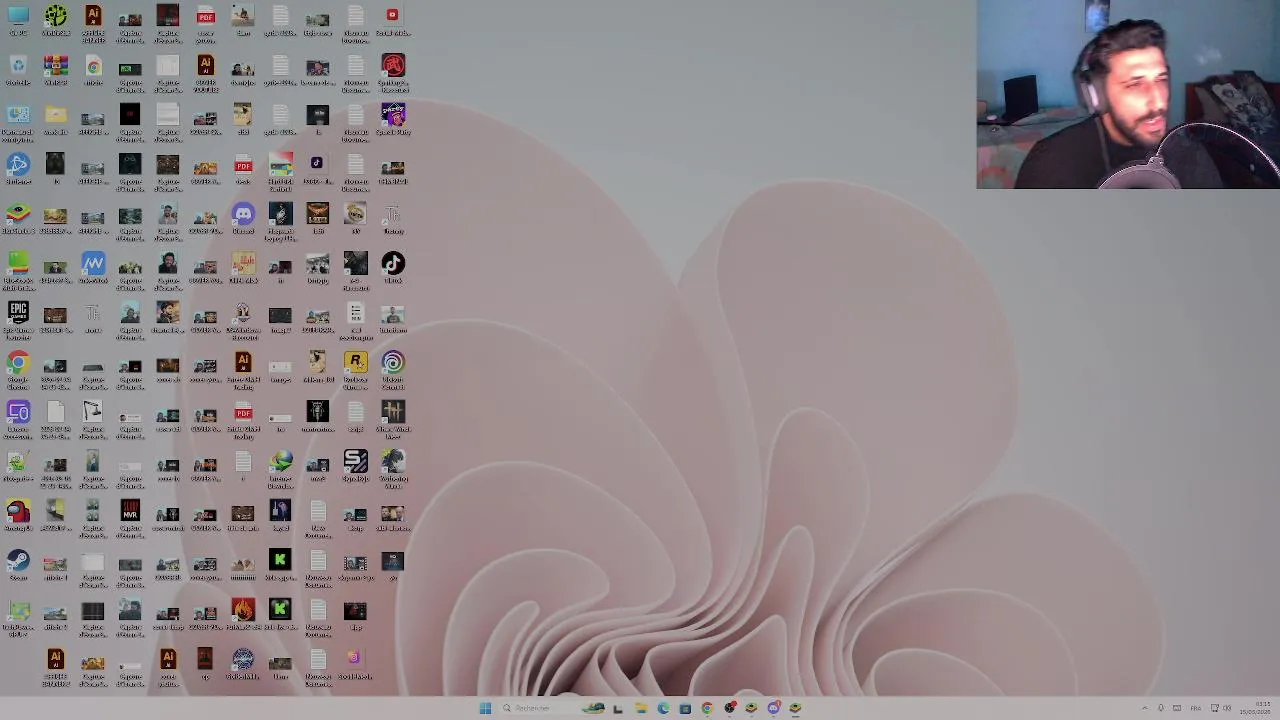
Task: Switch to Discord on the taskbar
Action: [x=773, y=708]
